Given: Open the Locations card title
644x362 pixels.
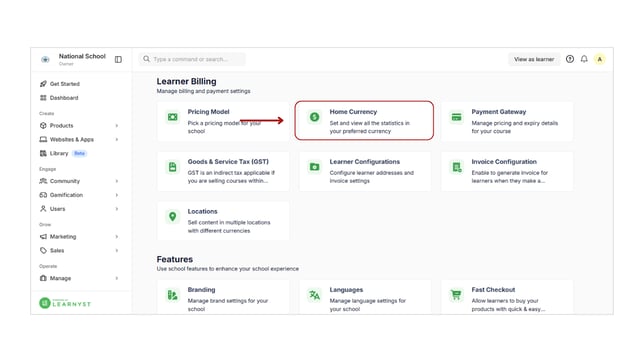Looking at the screenshot, I should 202,211.
